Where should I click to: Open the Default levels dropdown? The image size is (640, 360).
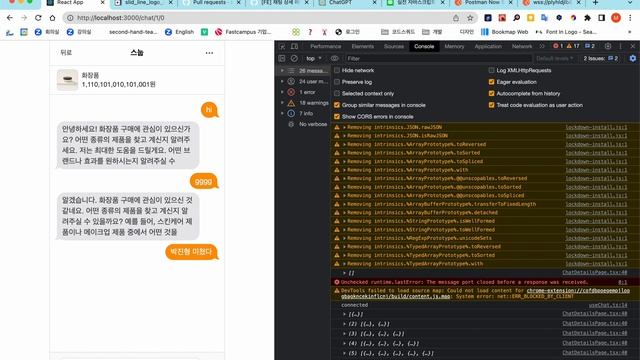point(554,58)
